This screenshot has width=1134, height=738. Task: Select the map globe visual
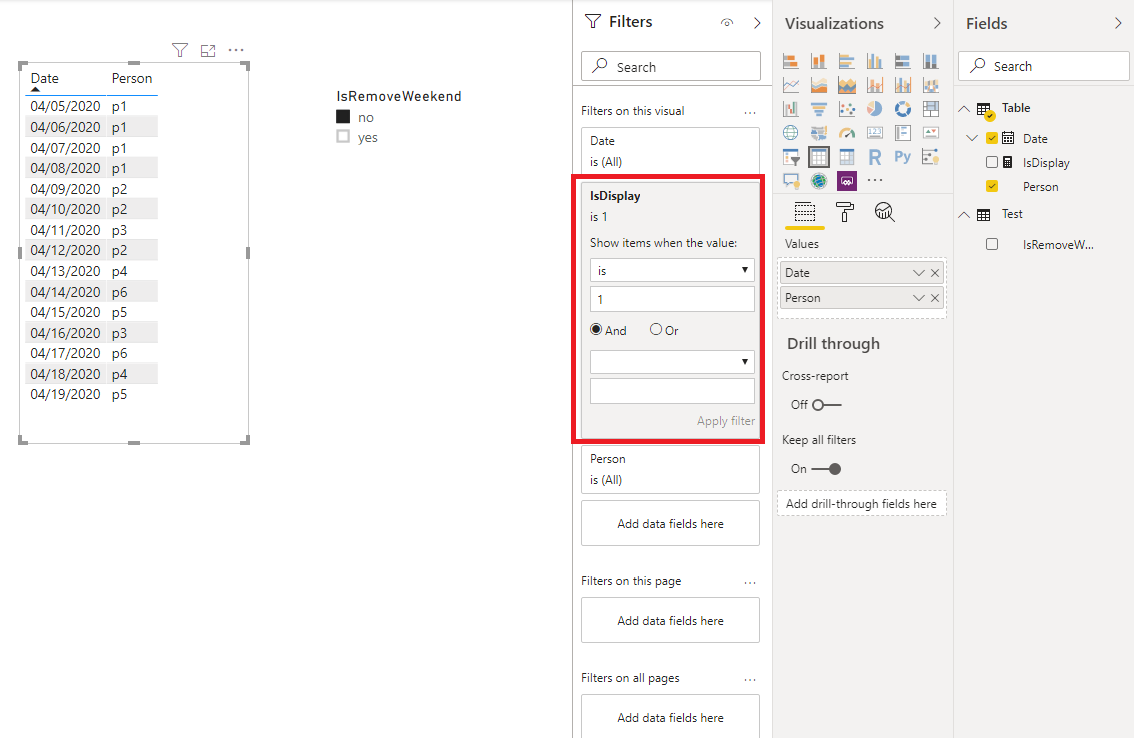[790, 133]
